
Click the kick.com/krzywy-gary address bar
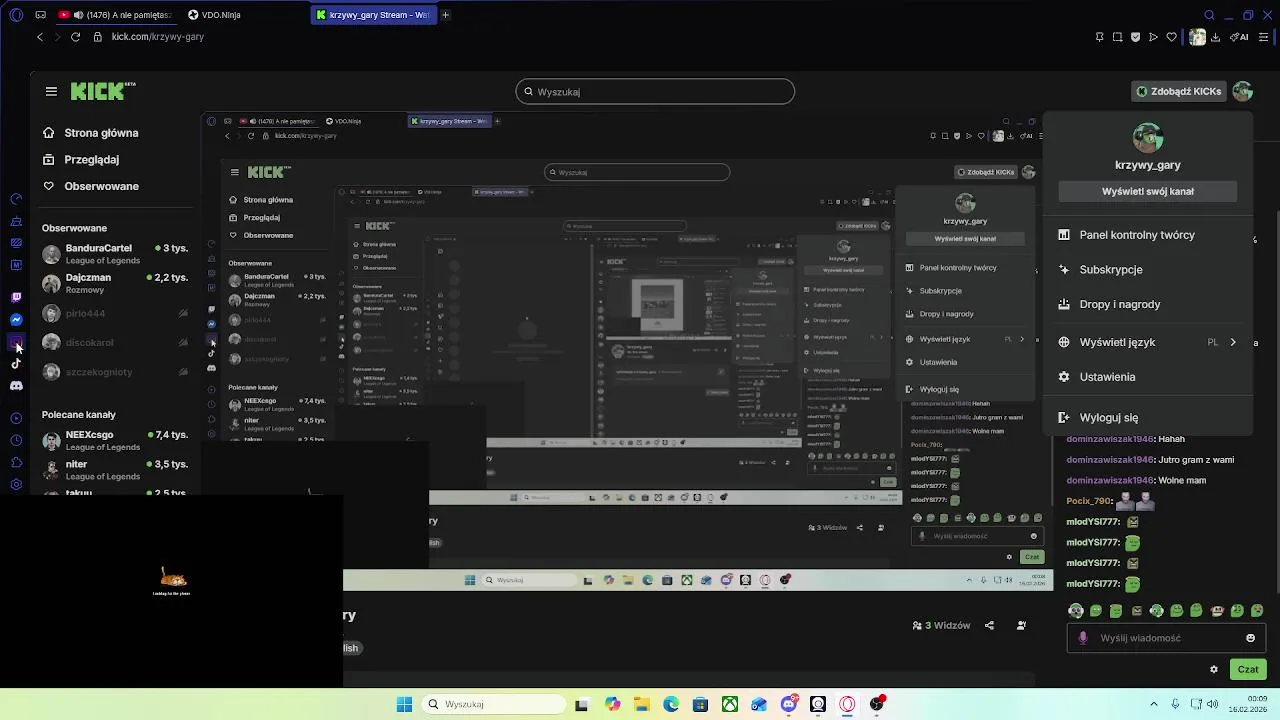click(x=158, y=37)
